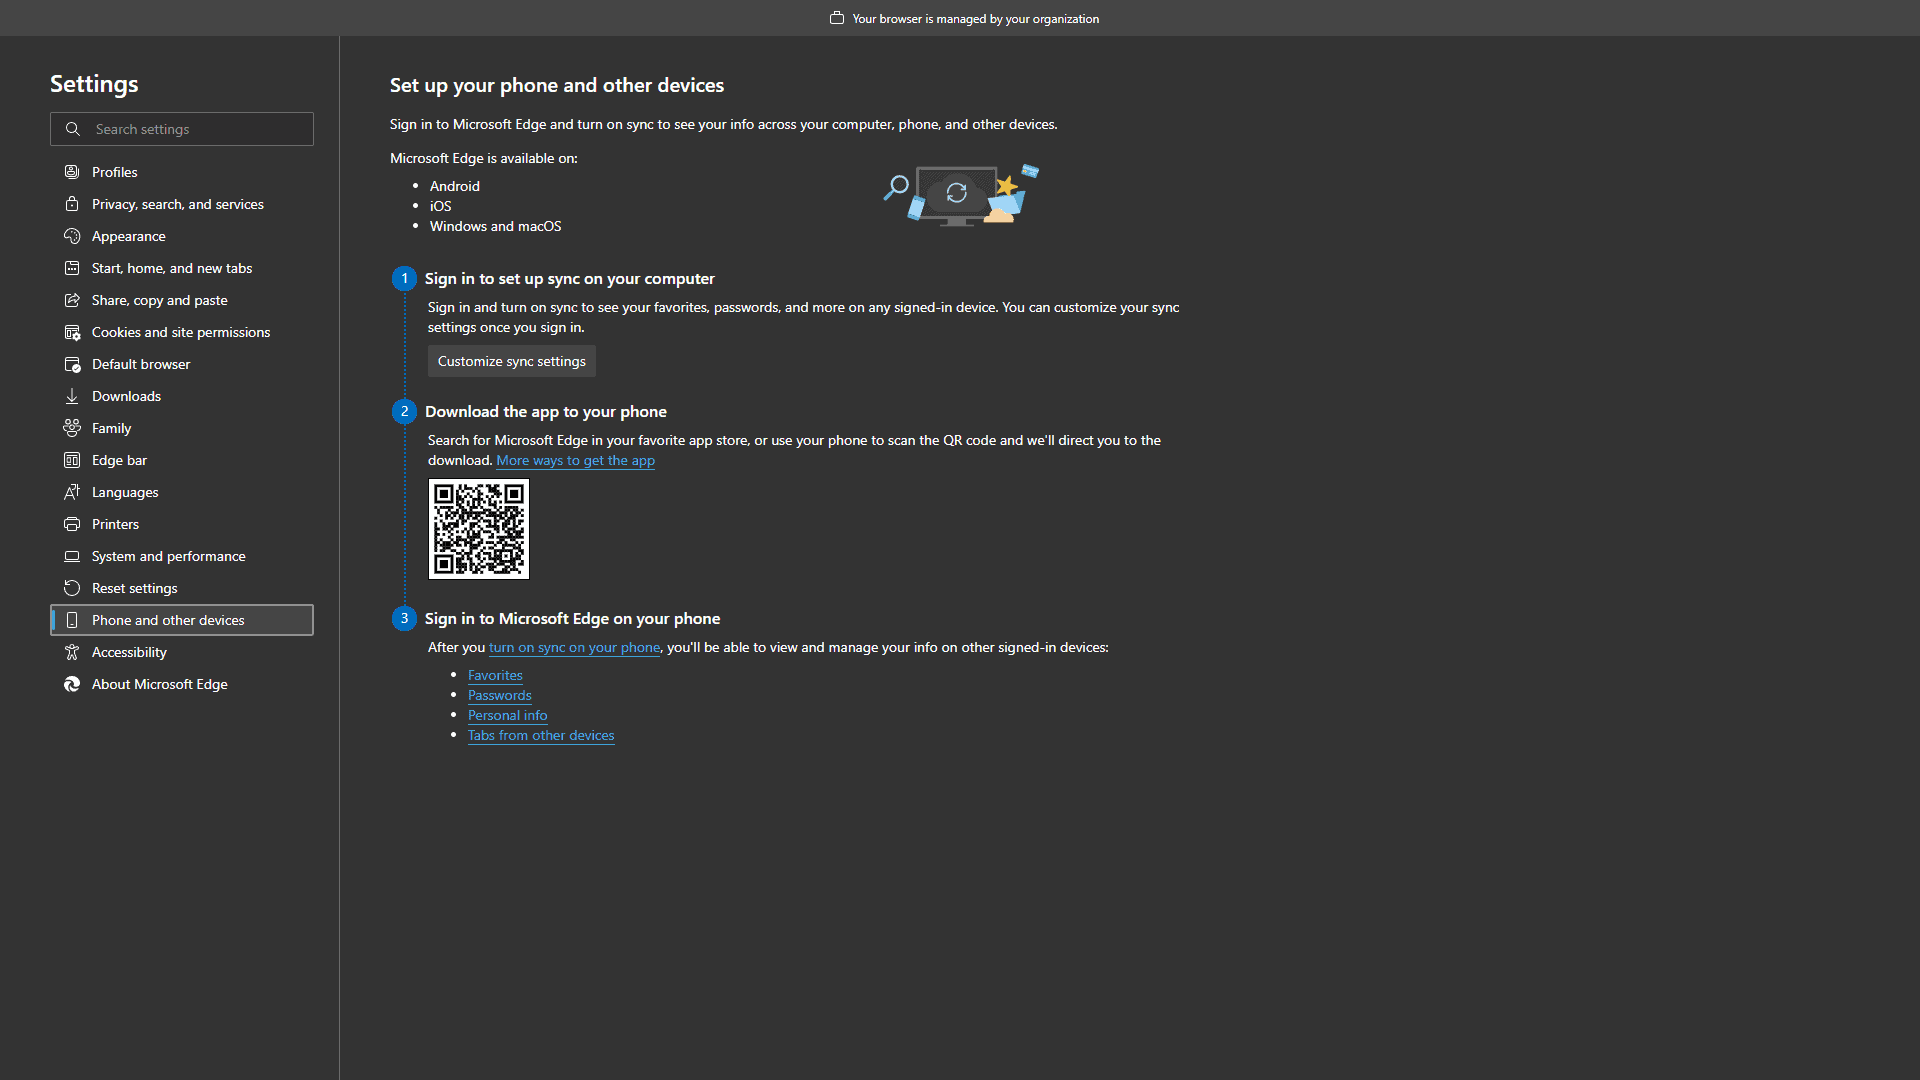This screenshot has height=1080, width=1920.
Task: Click the System and performance laptop icon
Action: tap(72, 556)
